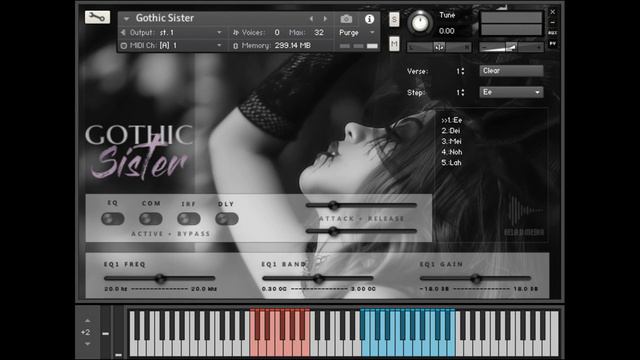This screenshot has width=640, height=360.
Task: Click the Release slider handle
Action: tap(333, 231)
